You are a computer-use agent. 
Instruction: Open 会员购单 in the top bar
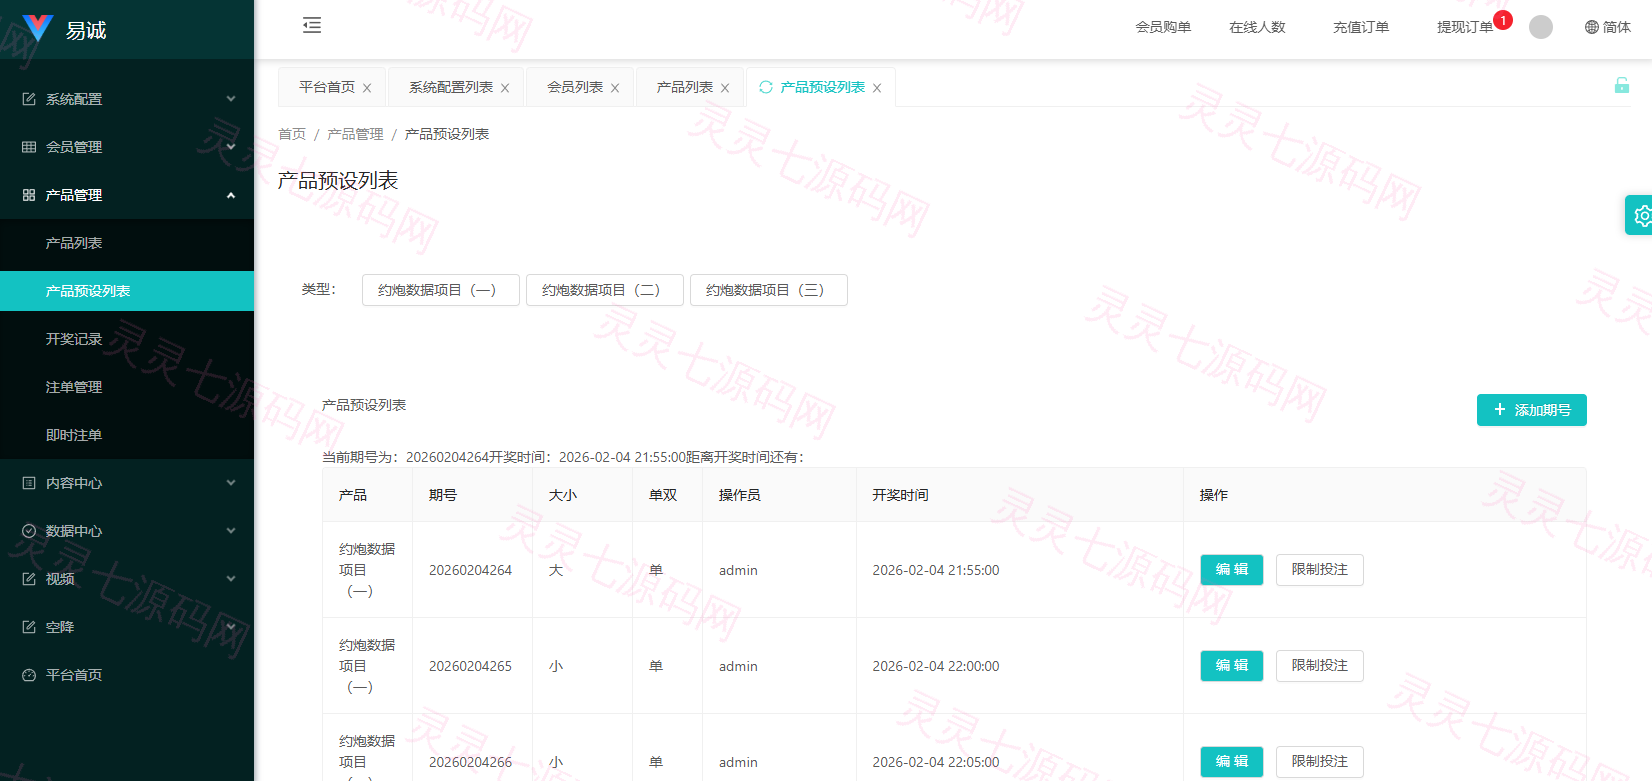[1163, 27]
